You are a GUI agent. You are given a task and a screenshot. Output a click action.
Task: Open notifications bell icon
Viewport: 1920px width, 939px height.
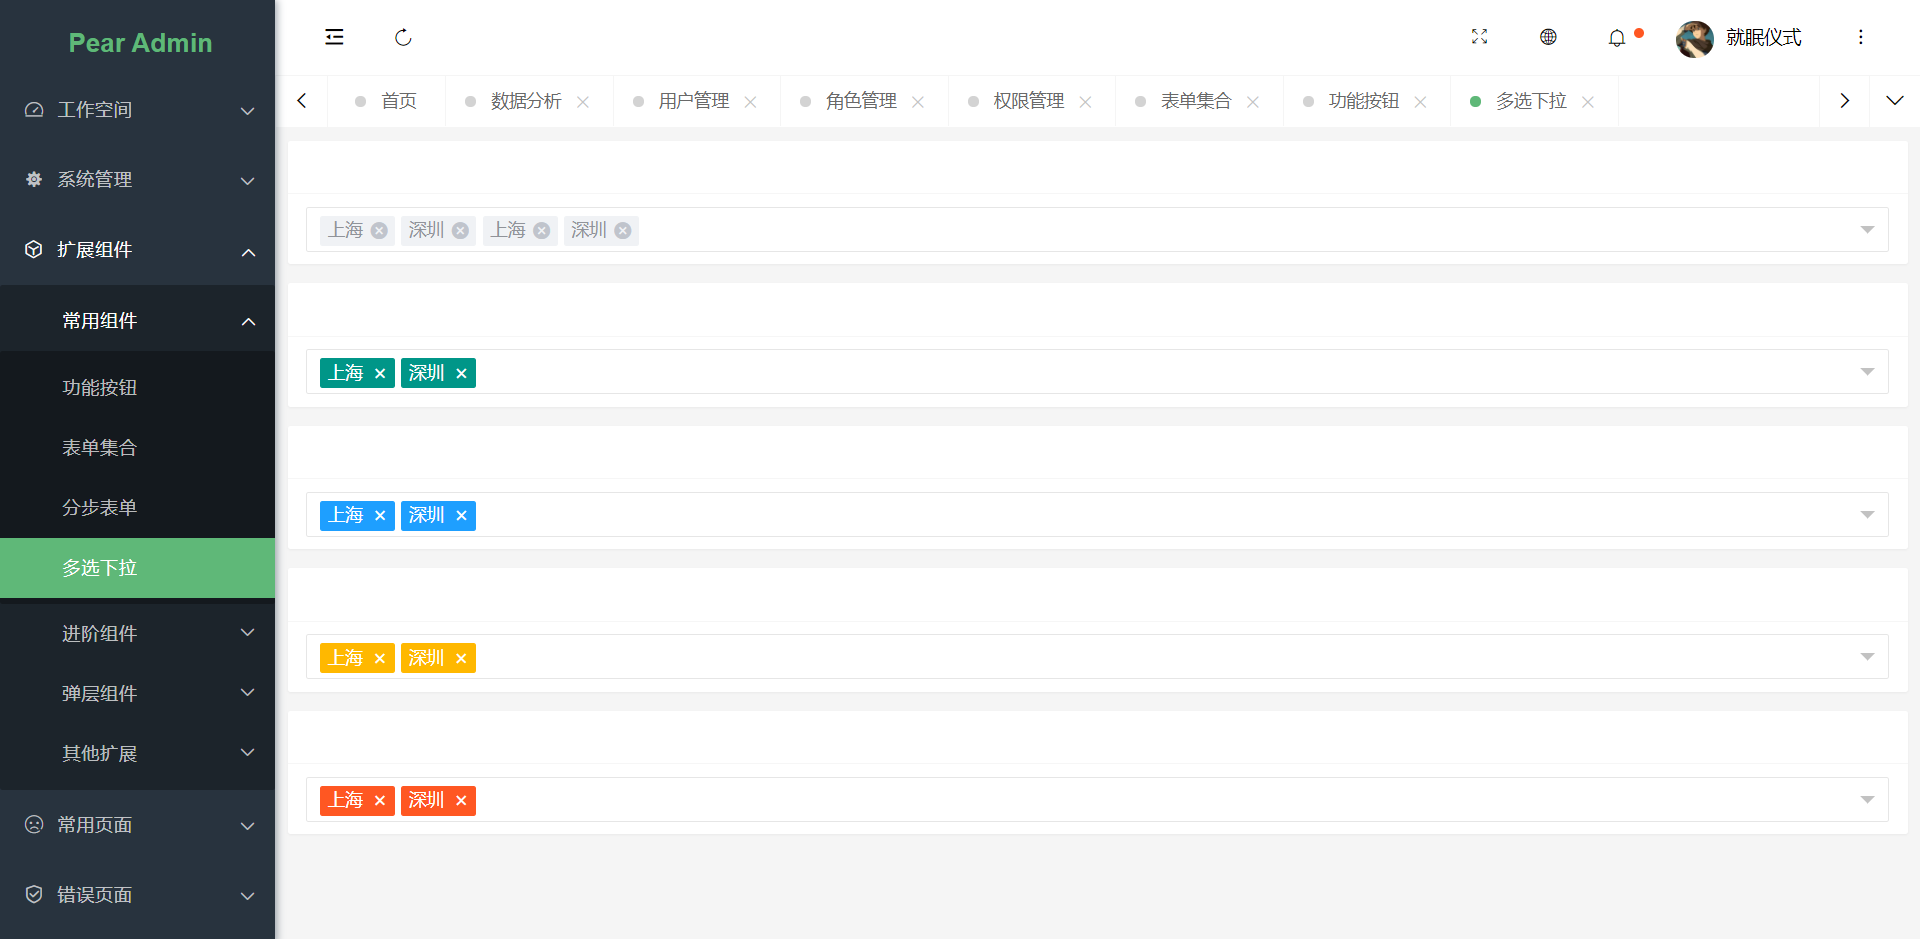[x=1617, y=38]
